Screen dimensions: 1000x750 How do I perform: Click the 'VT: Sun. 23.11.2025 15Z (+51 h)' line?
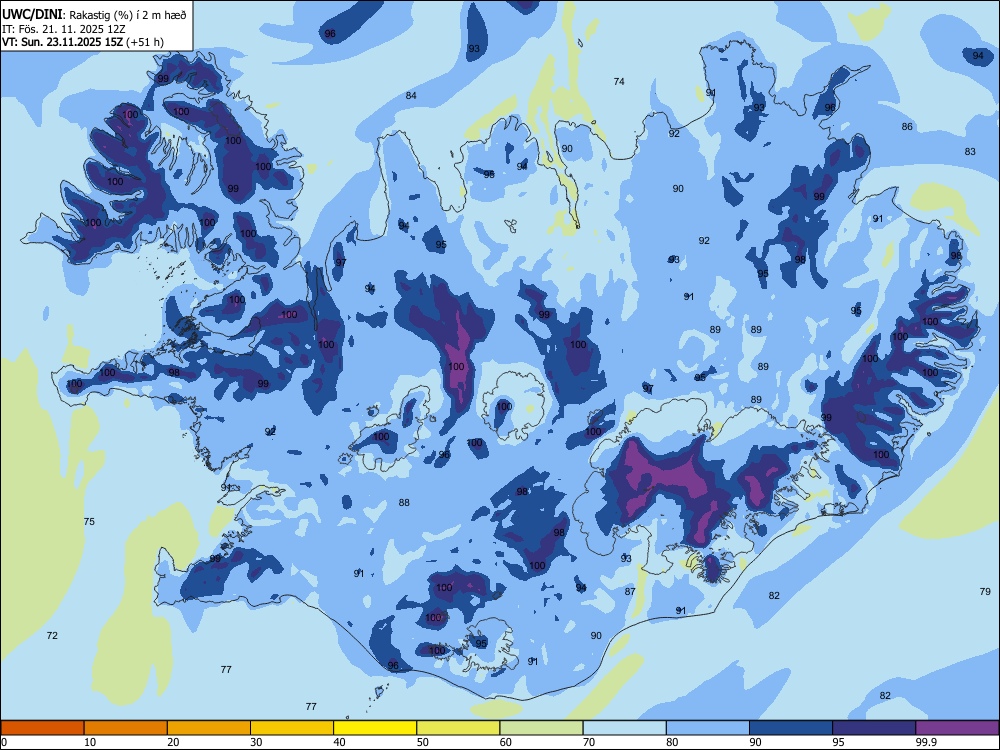(83, 42)
